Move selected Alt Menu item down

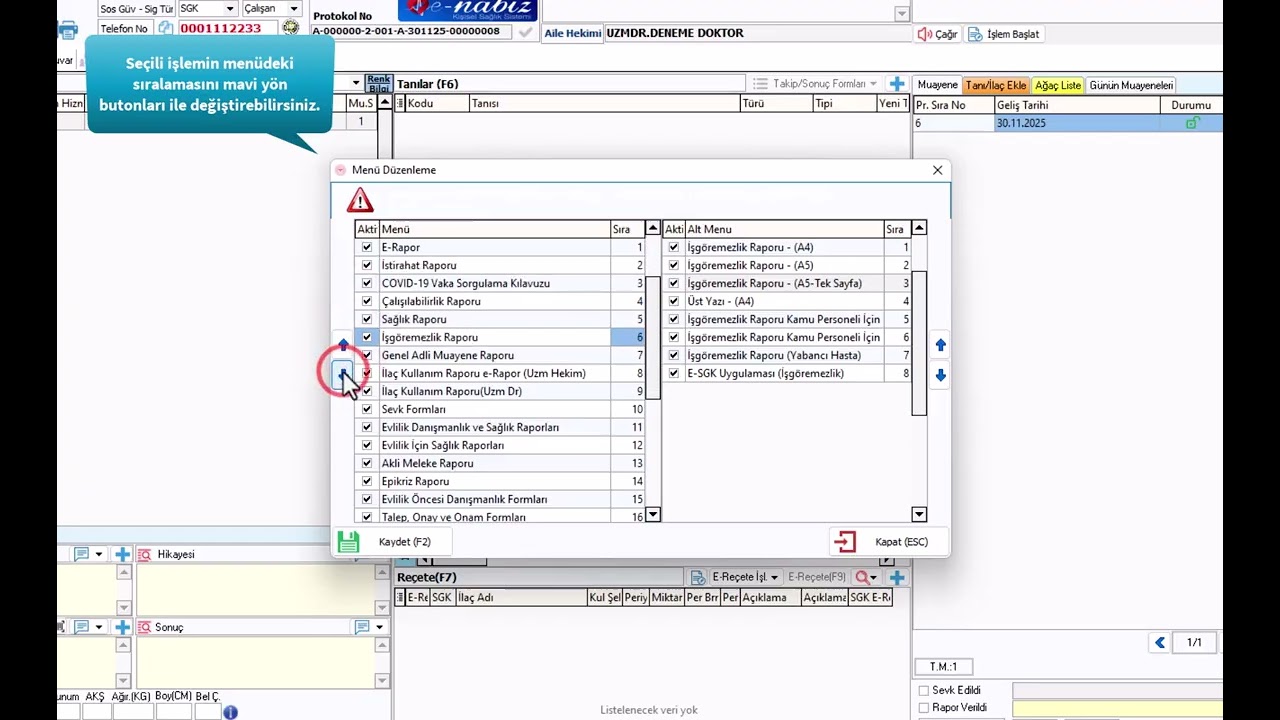pyautogui.click(x=940, y=376)
